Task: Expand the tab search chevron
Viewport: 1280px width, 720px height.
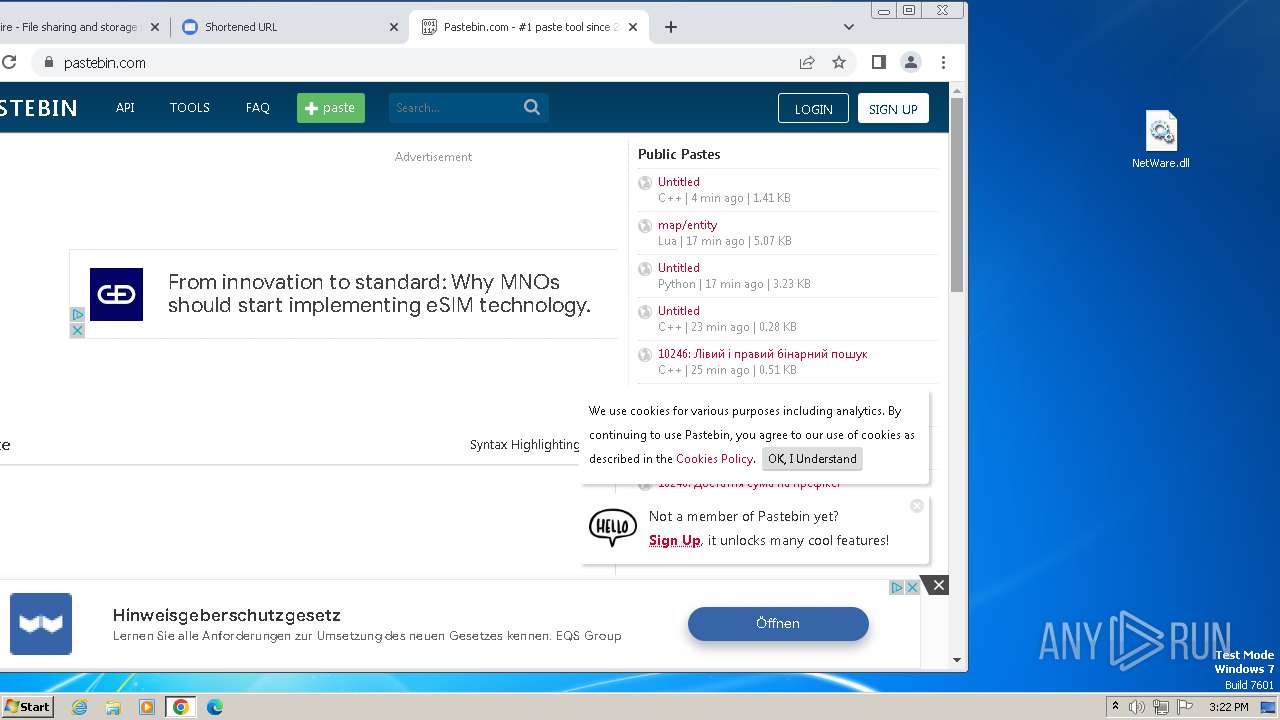Action: click(849, 27)
